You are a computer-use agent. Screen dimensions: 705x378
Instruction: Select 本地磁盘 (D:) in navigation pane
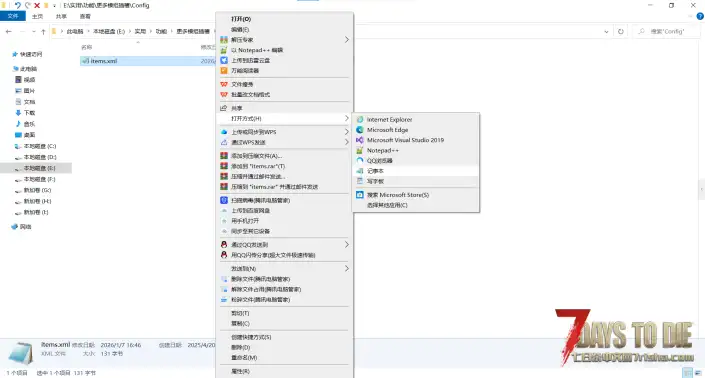(x=40, y=157)
